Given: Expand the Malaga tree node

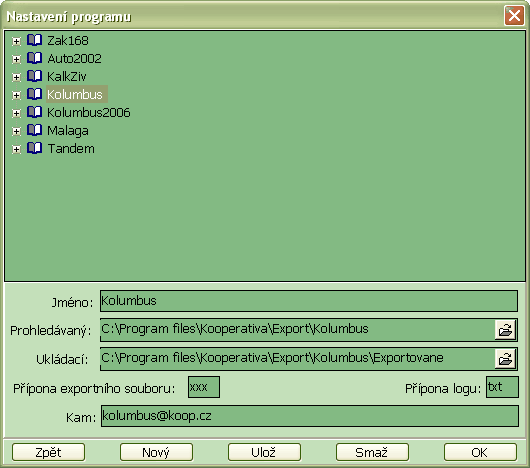Looking at the screenshot, I should click(x=16, y=131).
